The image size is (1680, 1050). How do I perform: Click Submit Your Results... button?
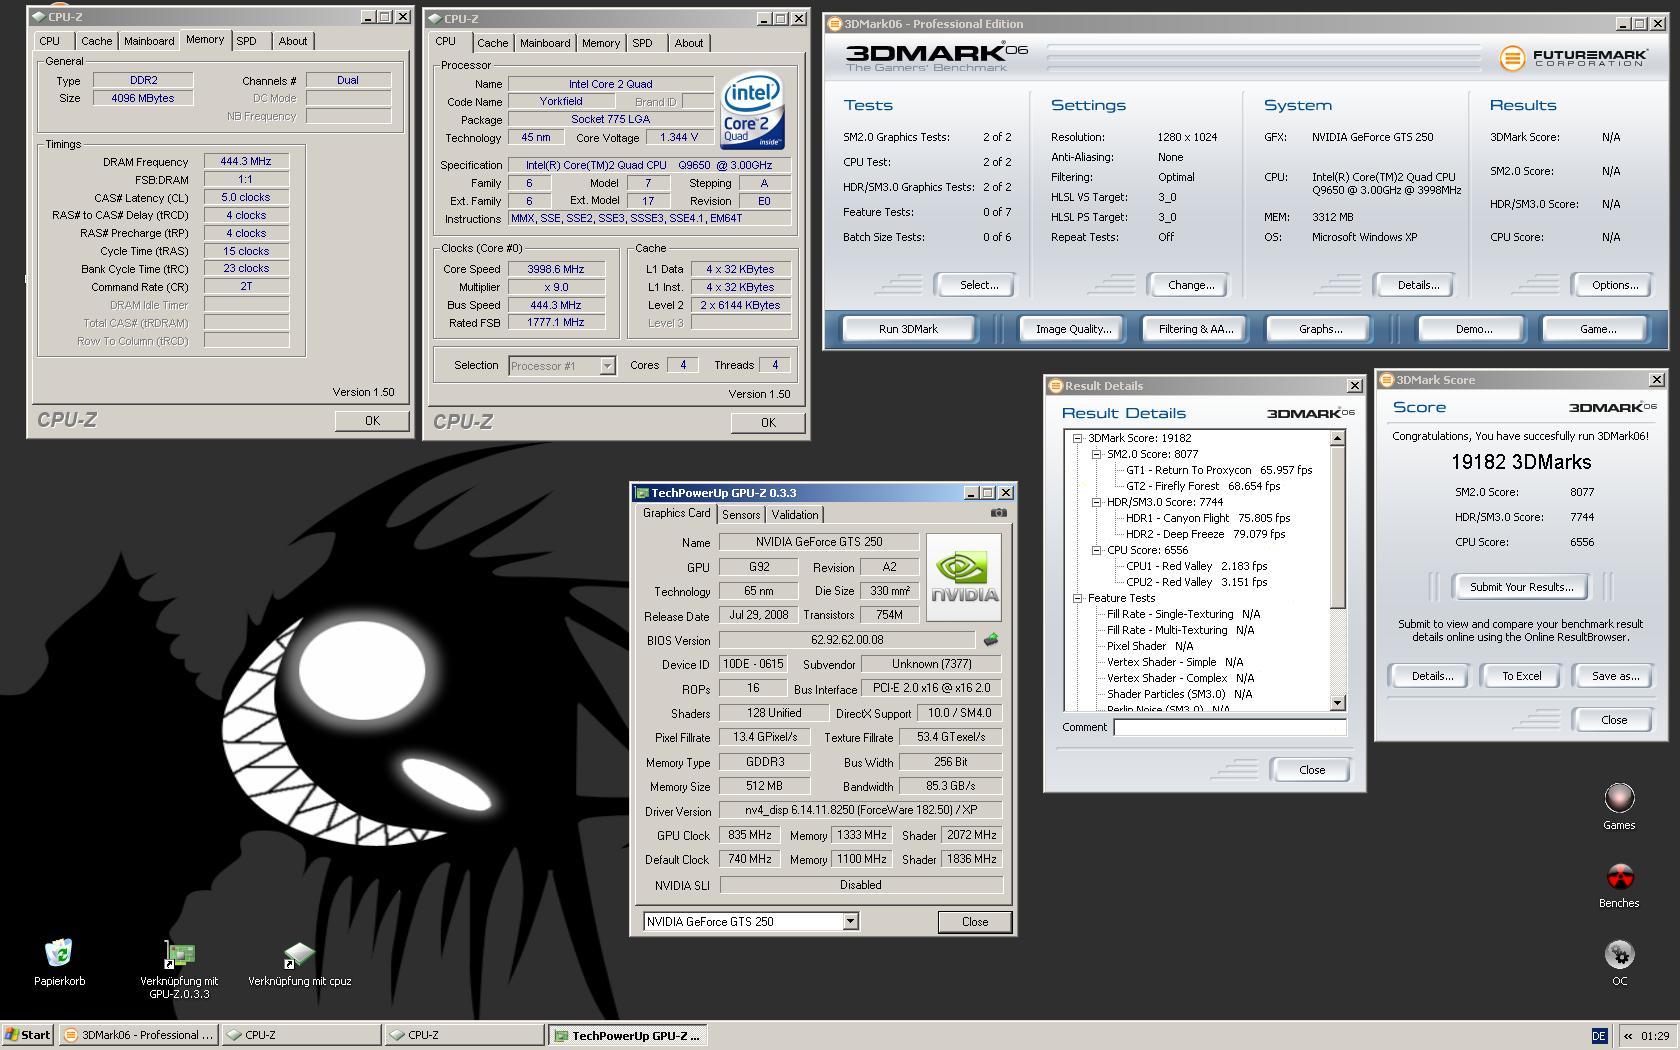click(x=1521, y=587)
